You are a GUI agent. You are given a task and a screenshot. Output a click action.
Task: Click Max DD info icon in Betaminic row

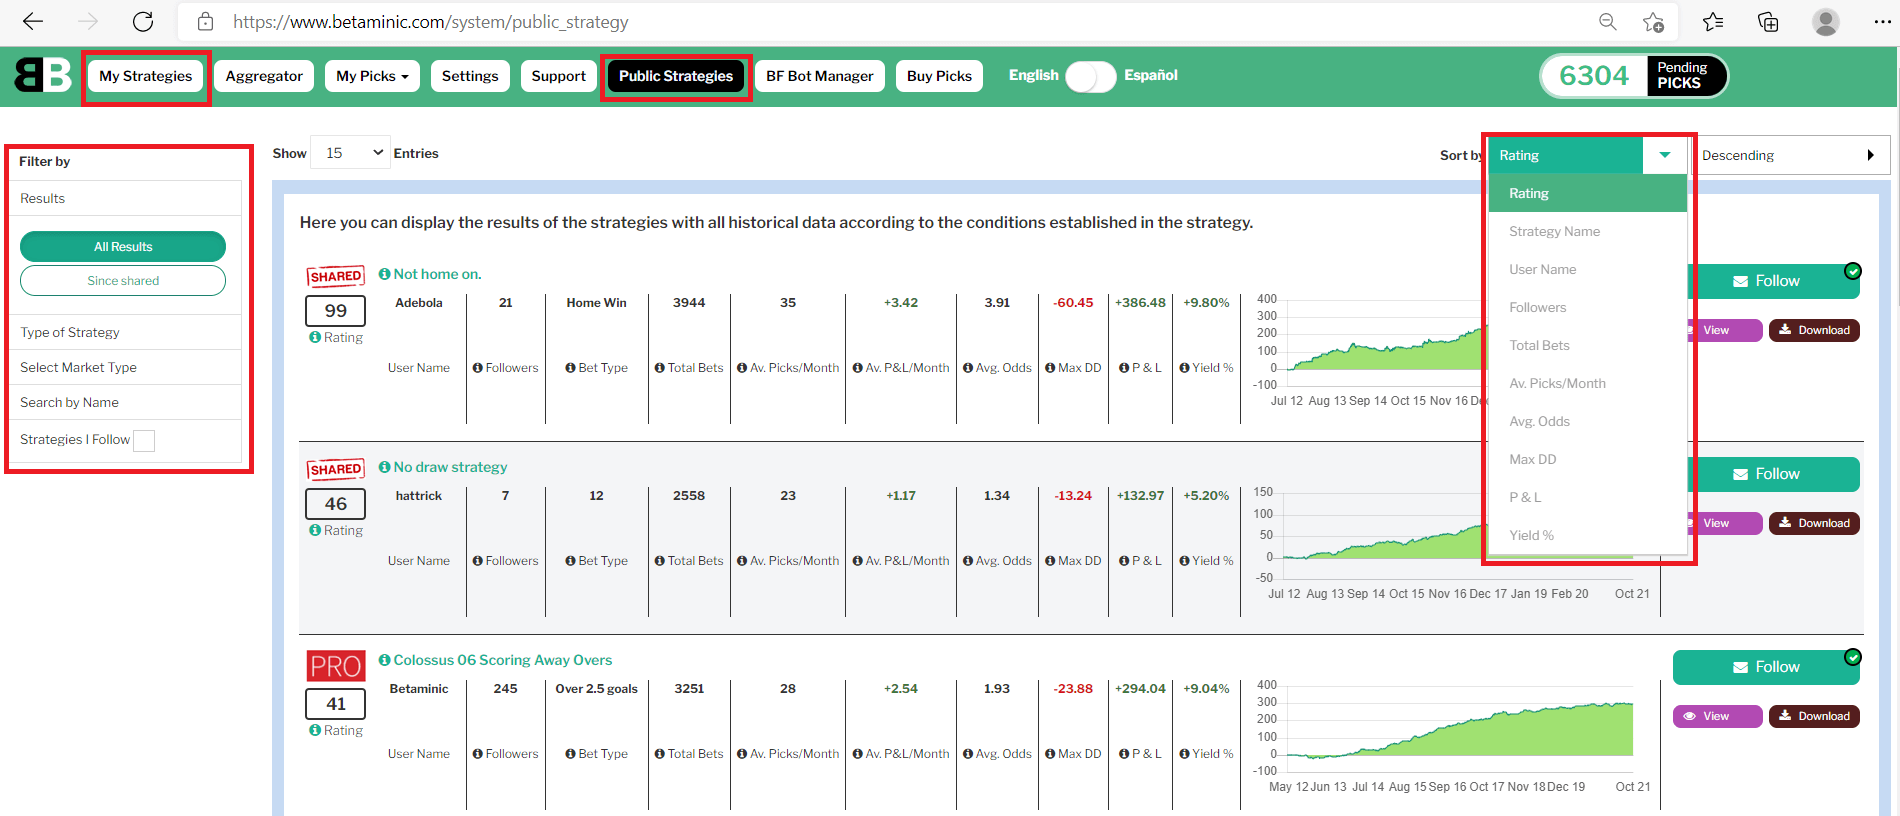(x=1050, y=754)
